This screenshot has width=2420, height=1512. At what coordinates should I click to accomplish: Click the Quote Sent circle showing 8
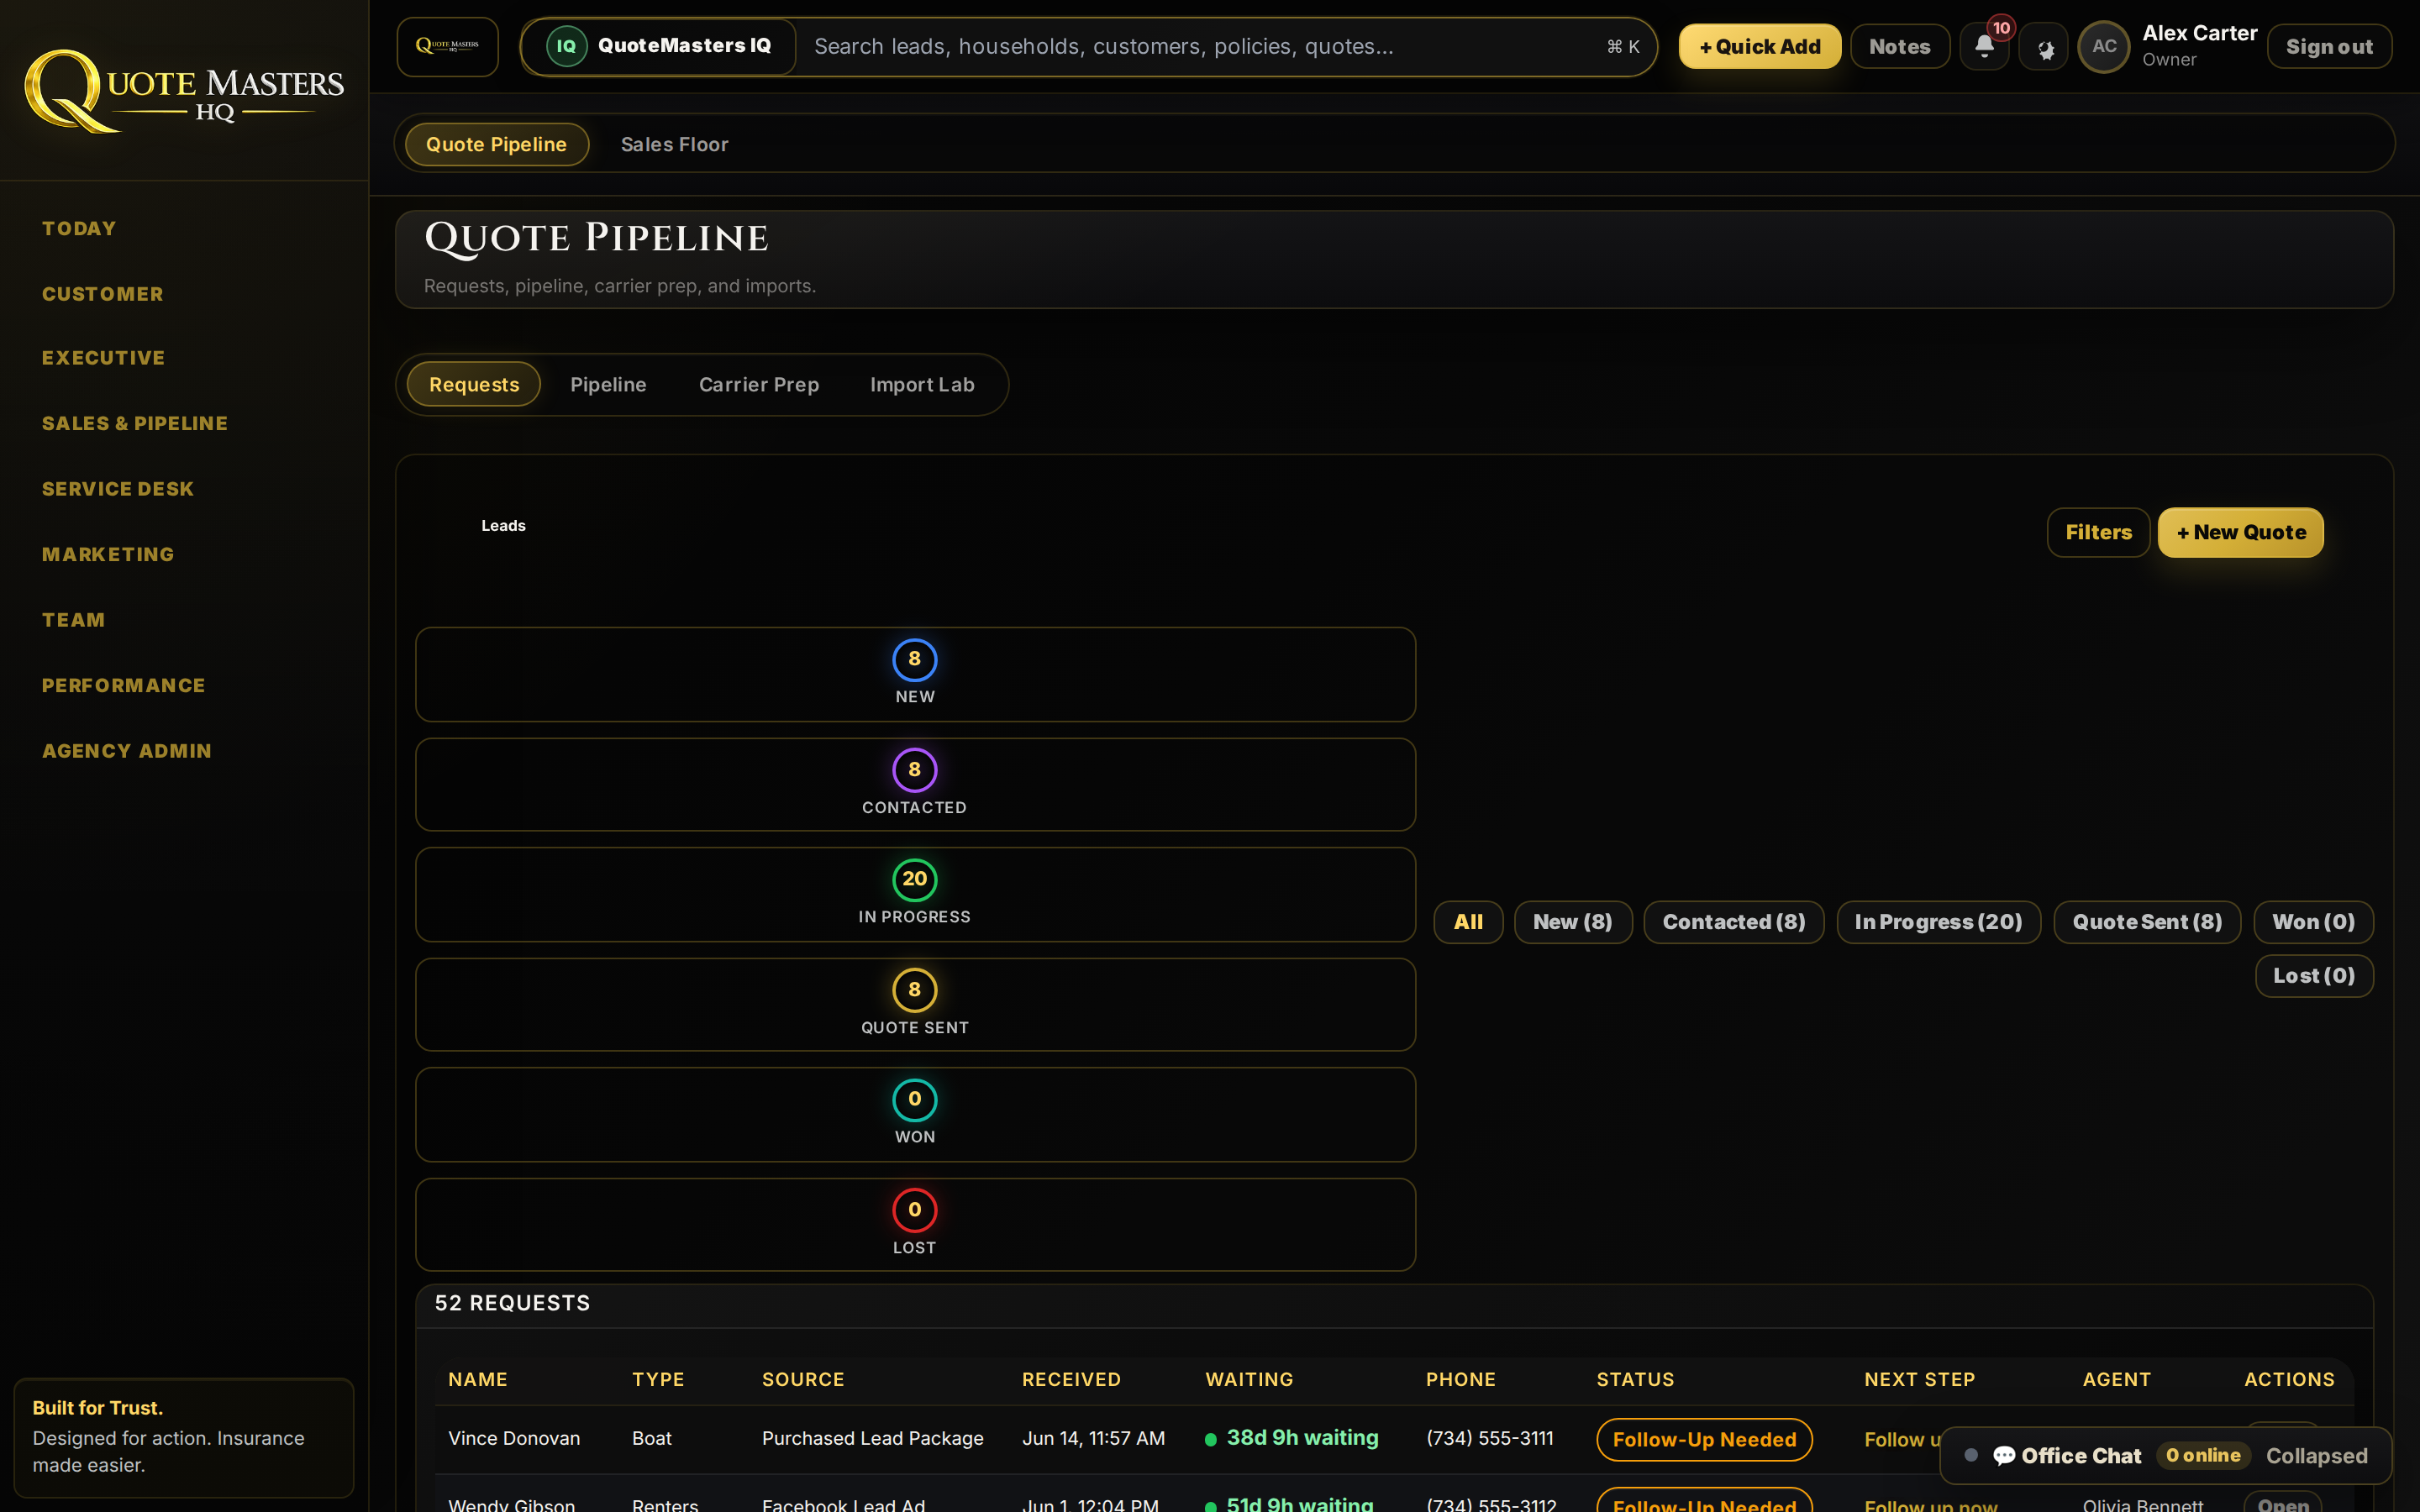tap(914, 990)
